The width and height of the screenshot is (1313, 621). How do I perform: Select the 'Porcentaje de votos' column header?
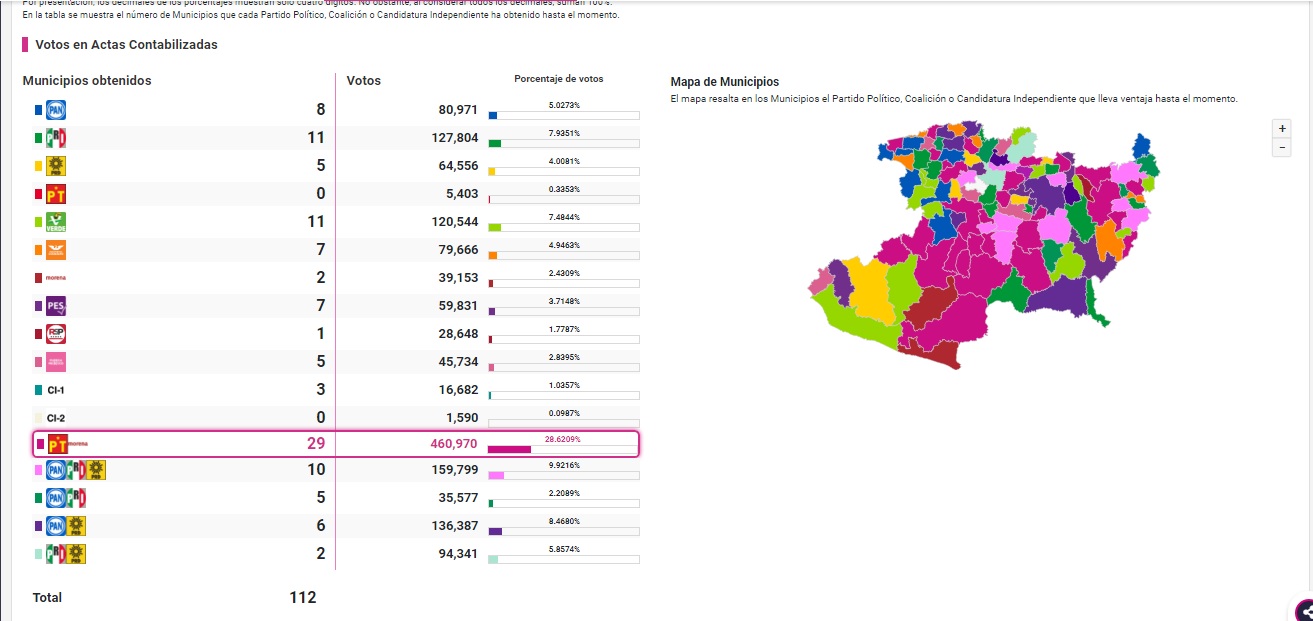click(559, 79)
